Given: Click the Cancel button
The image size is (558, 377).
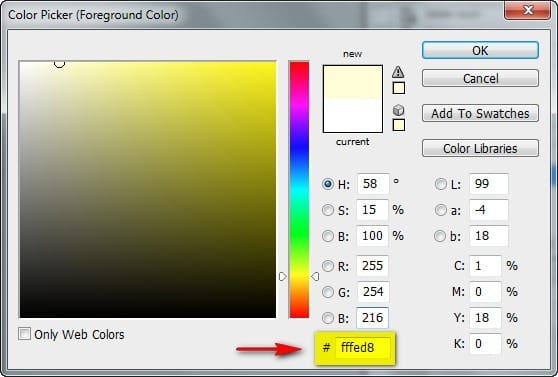Looking at the screenshot, I should 480,78.
